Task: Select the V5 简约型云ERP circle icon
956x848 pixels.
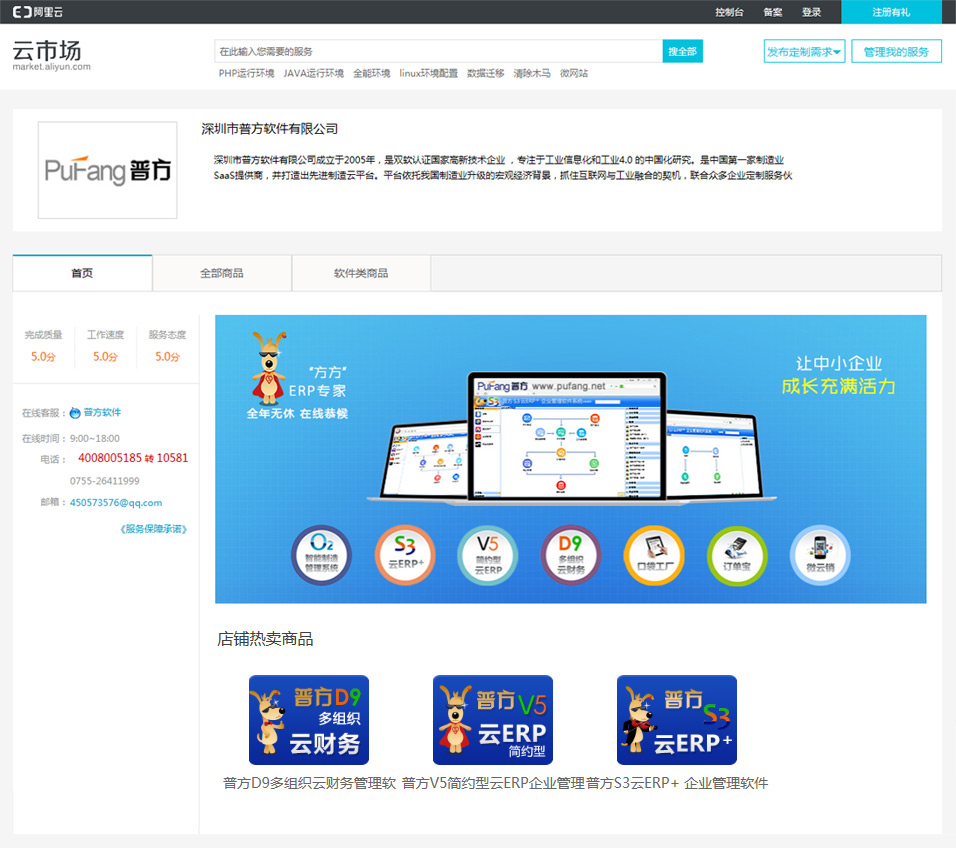Action: tap(487, 555)
